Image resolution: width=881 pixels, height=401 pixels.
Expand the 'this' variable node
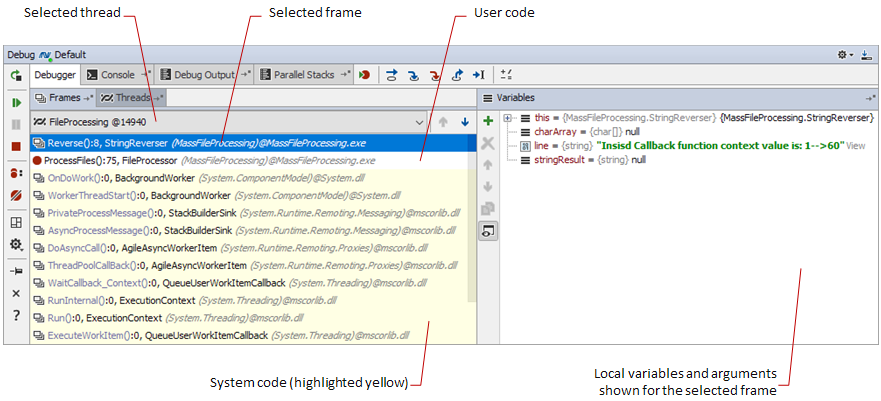click(507, 118)
